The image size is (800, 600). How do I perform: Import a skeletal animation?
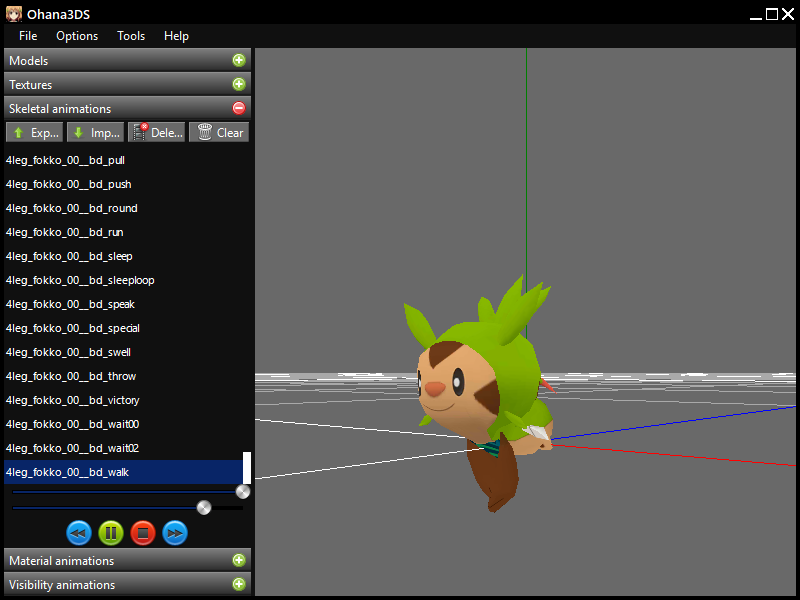(x=95, y=132)
